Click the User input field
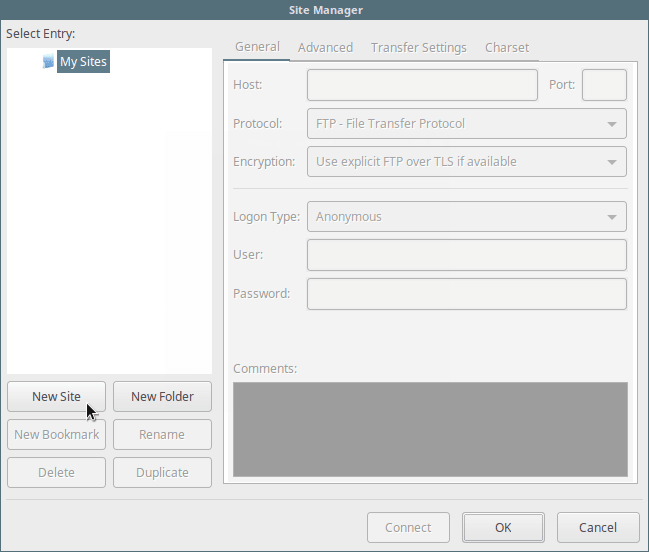The height and width of the screenshot is (552, 649). tap(466, 255)
